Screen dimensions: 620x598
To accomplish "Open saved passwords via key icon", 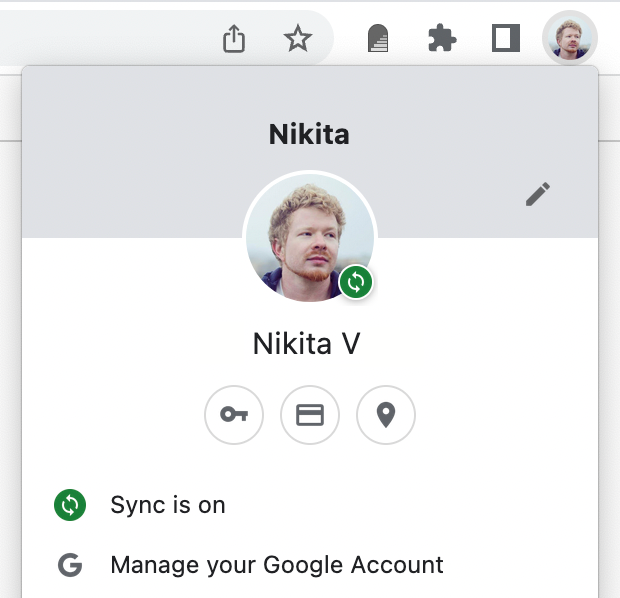I will tap(234, 415).
